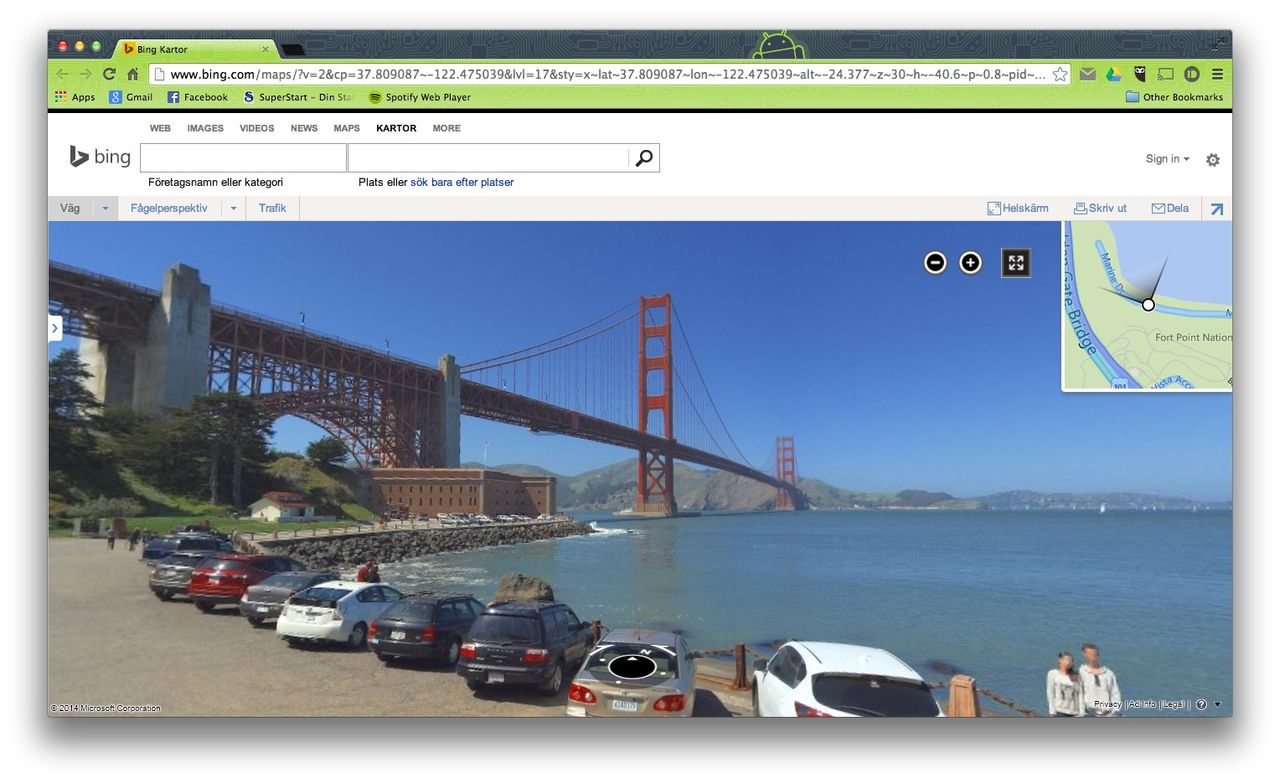
Task: Click the sök bara efter platser link
Action: 463,182
